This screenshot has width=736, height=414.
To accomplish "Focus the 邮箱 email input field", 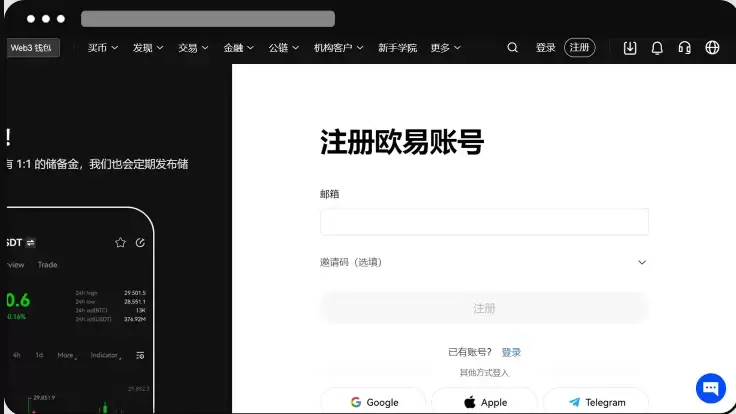I will 484,221.
